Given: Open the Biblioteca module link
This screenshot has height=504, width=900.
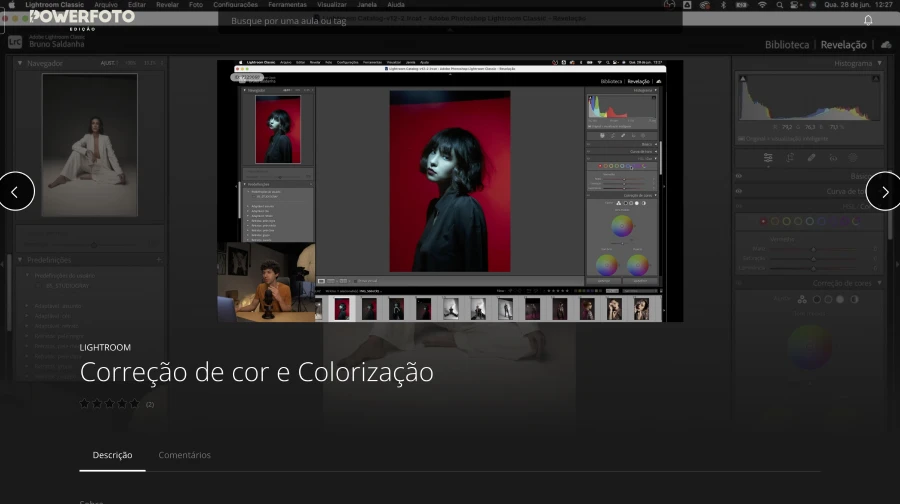Looking at the screenshot, I should (786, 45).
